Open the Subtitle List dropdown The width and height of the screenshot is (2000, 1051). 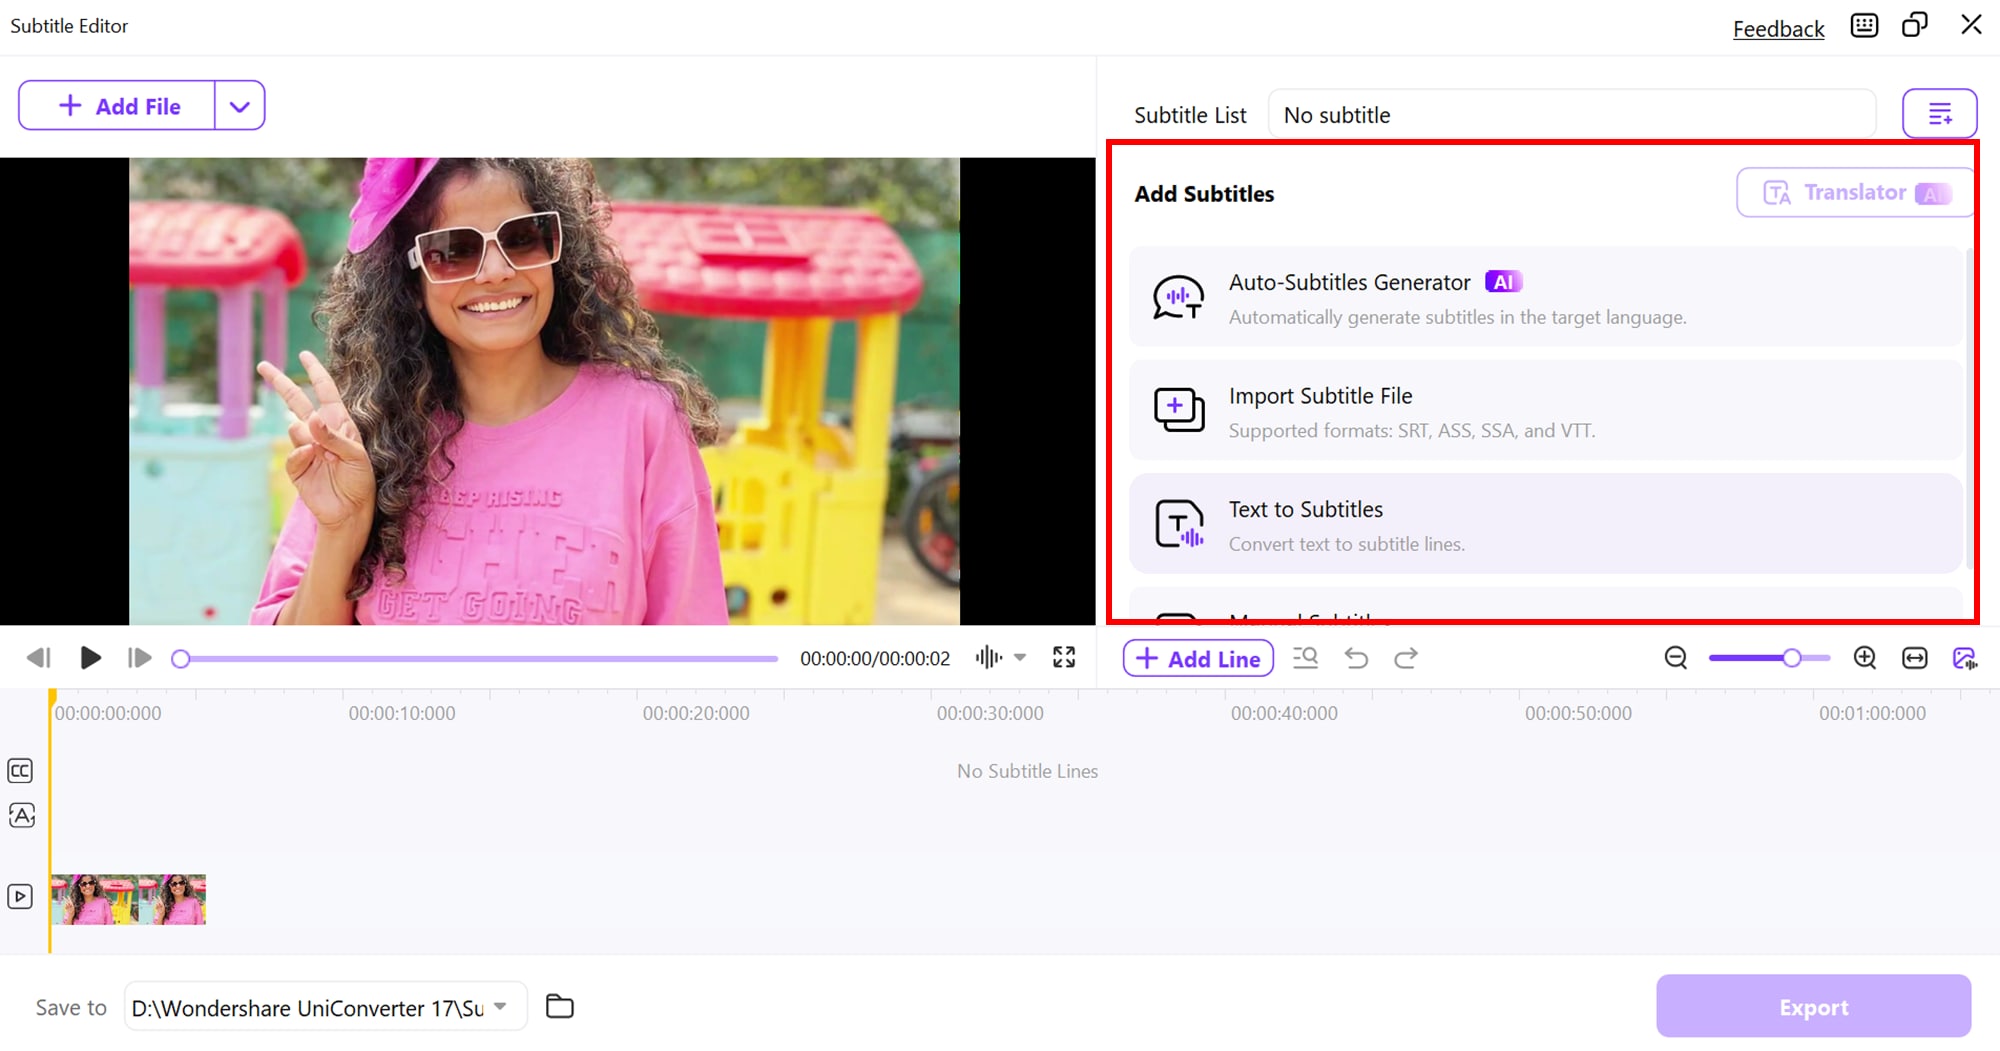tap(1571, 115)
